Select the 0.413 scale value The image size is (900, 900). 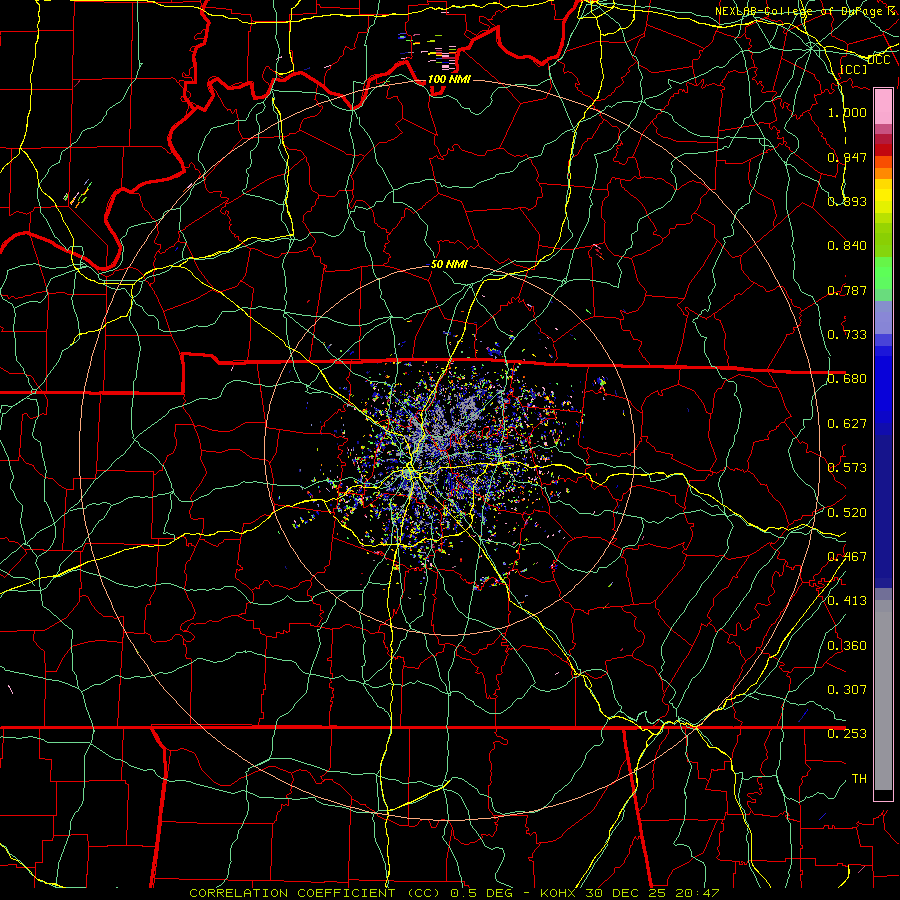847,600
